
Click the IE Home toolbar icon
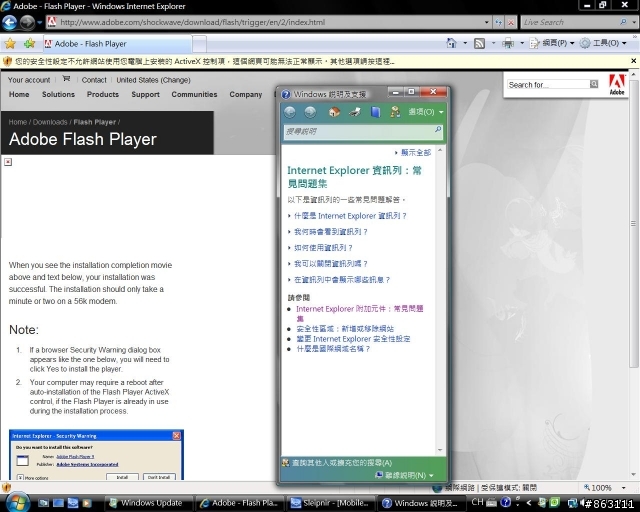pyautogui.click(x=451, y=43)
